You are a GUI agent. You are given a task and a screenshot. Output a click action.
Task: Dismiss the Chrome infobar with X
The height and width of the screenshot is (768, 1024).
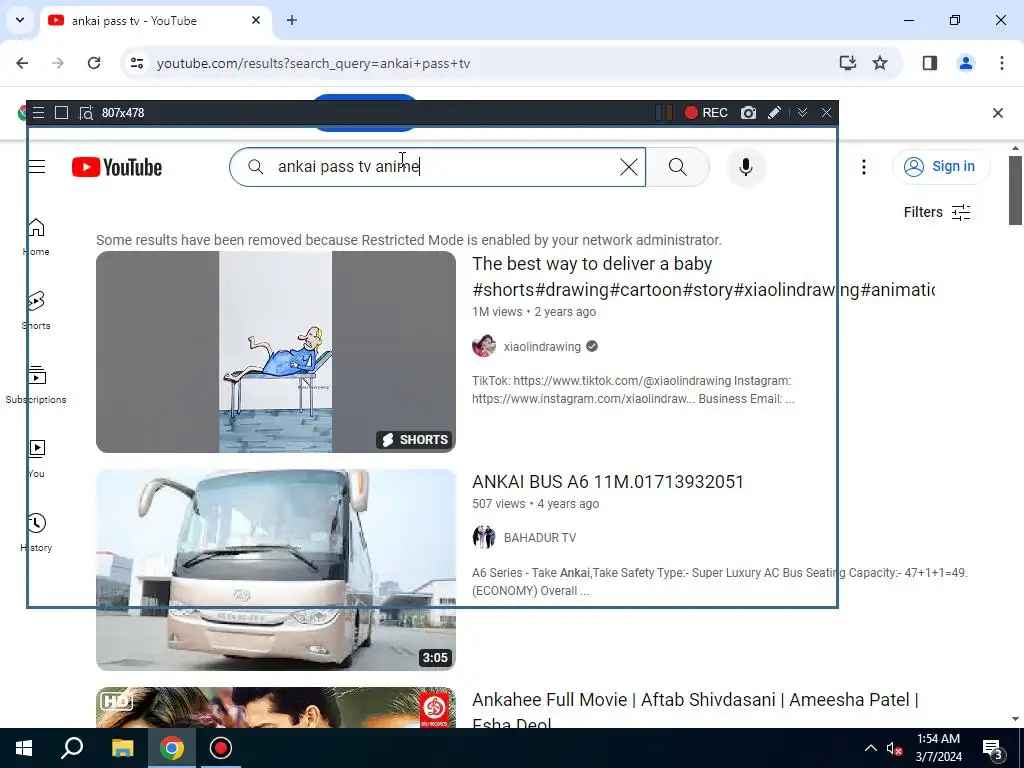point(998,113)
